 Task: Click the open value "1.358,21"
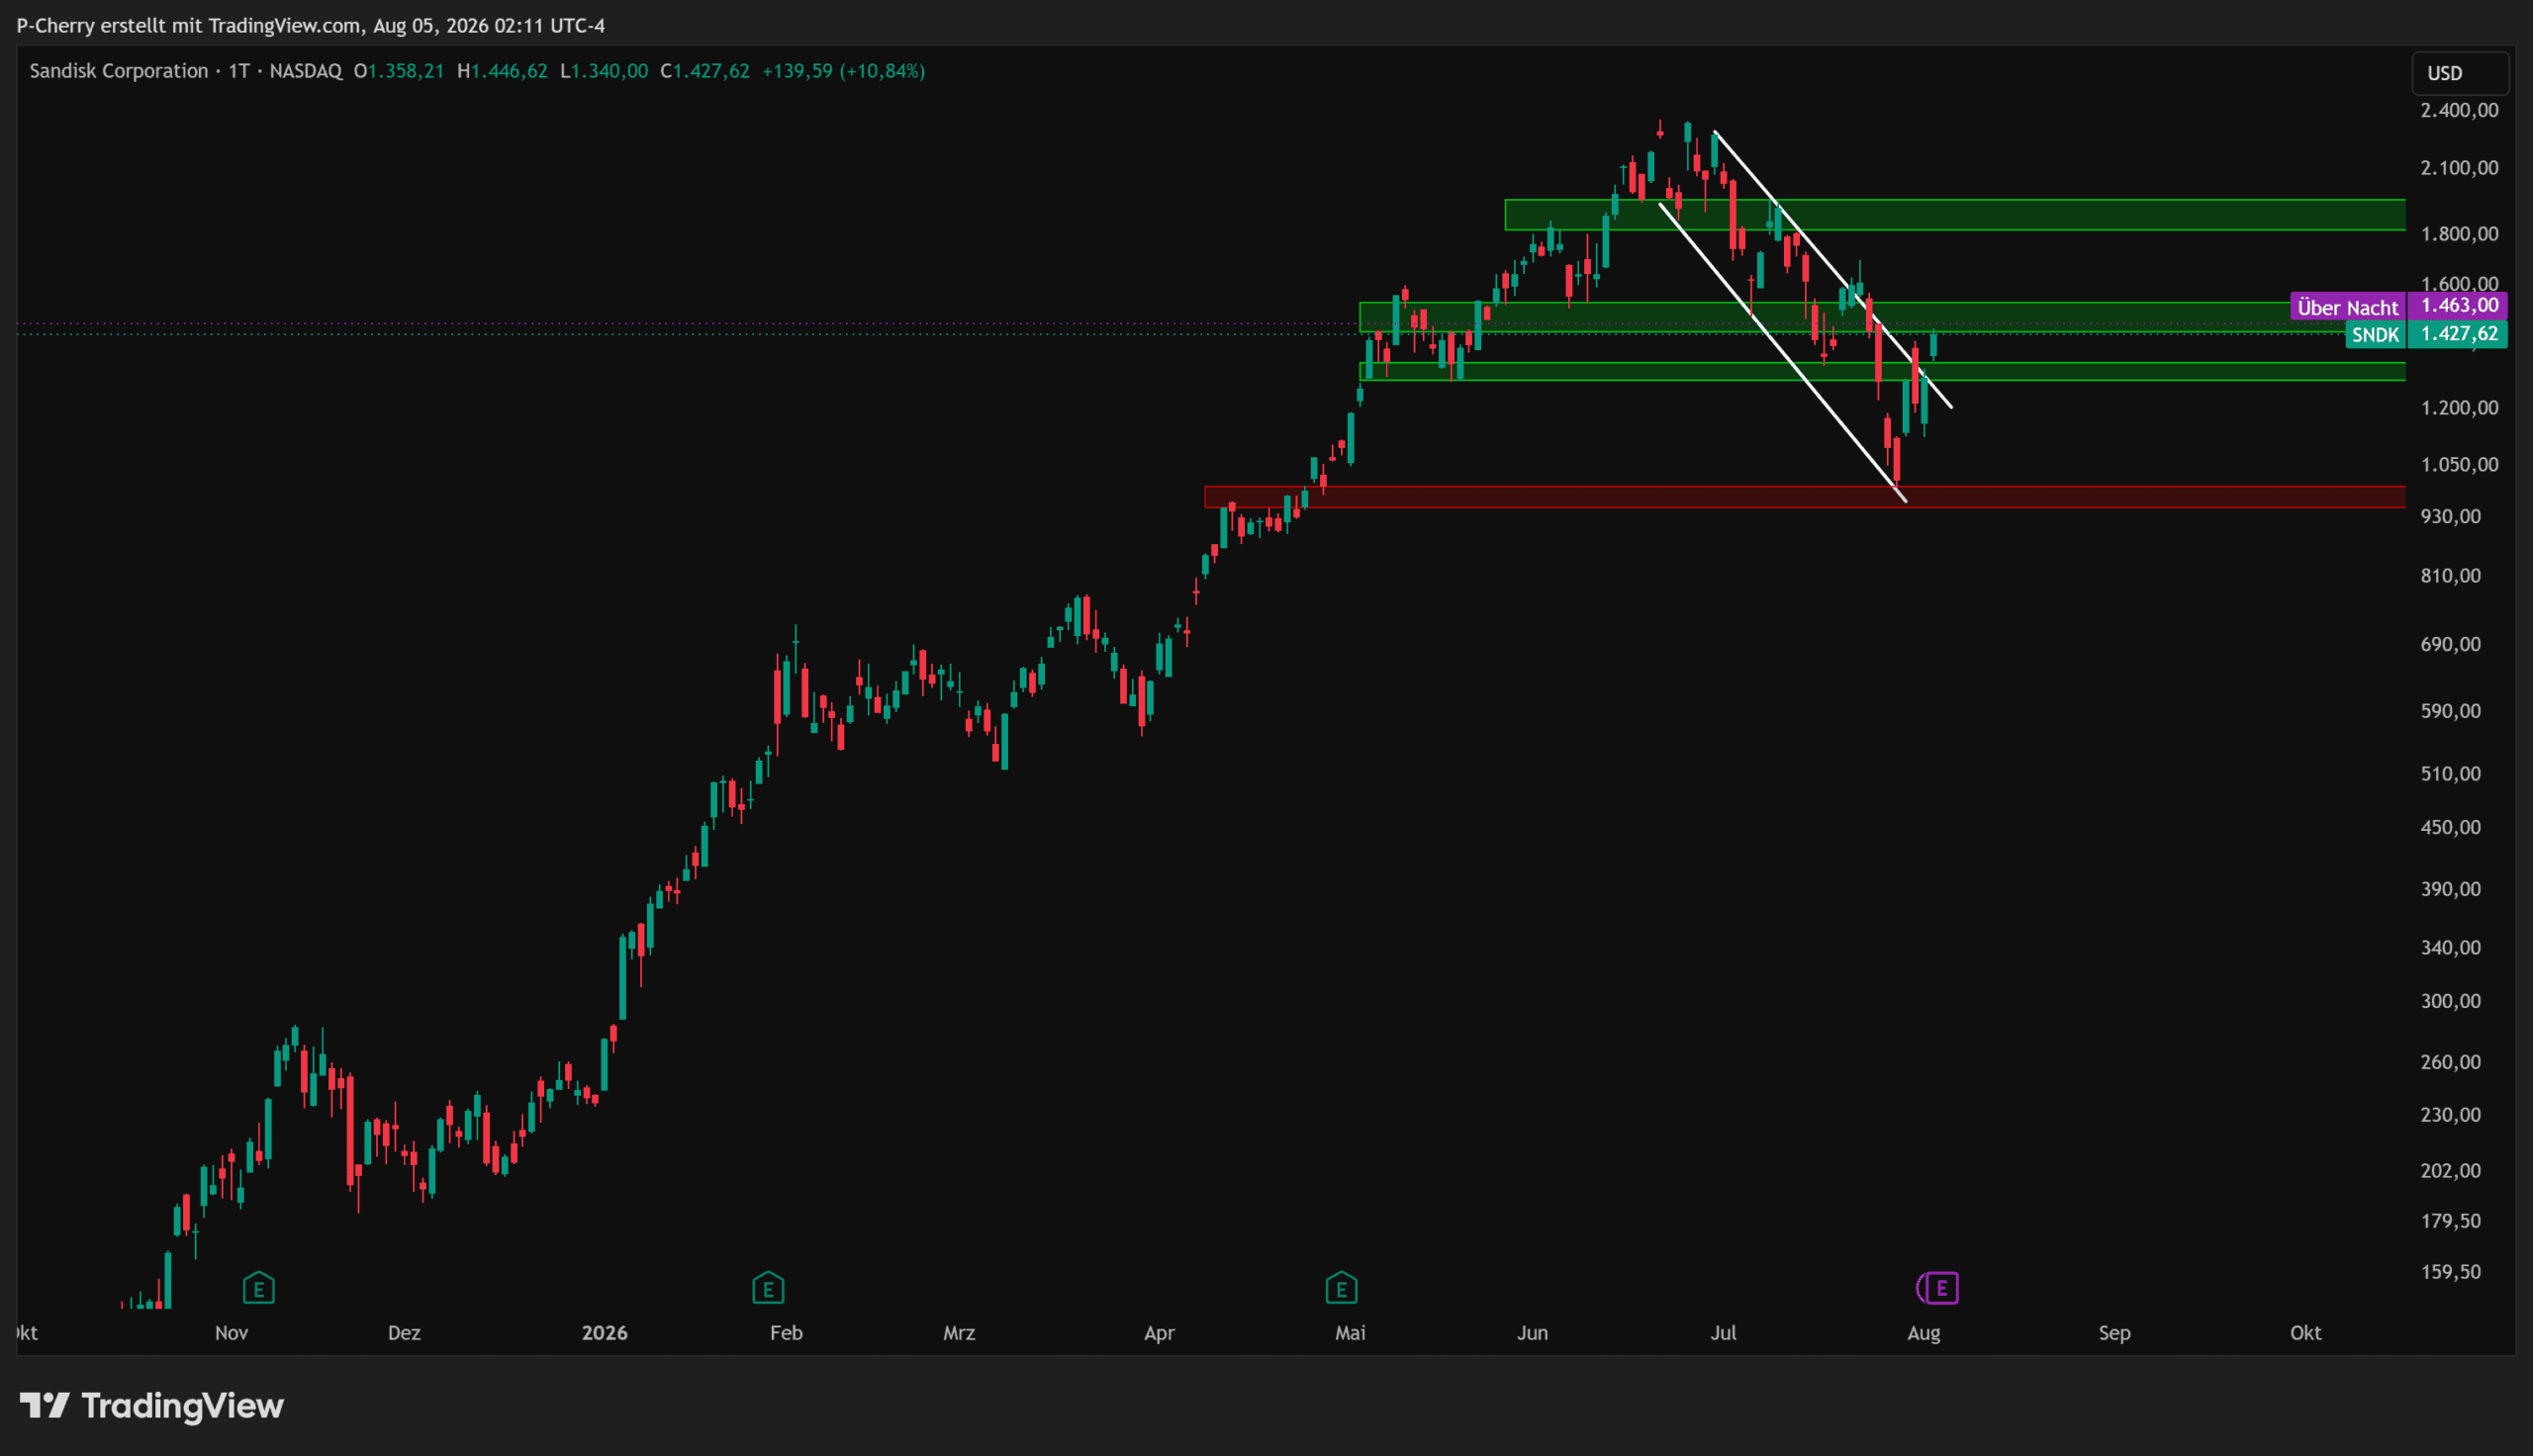(406, 71)
